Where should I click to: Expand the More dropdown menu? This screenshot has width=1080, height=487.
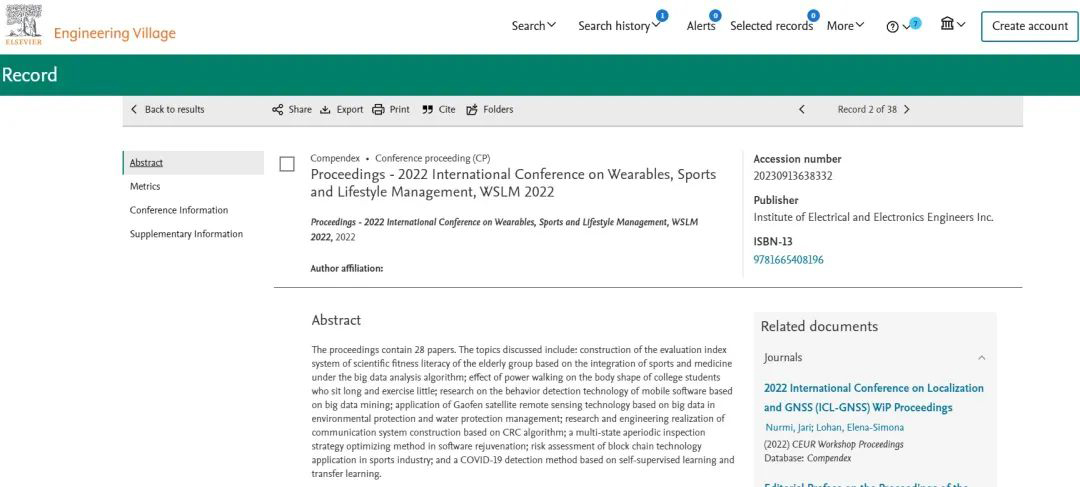[x=845, y=25]
